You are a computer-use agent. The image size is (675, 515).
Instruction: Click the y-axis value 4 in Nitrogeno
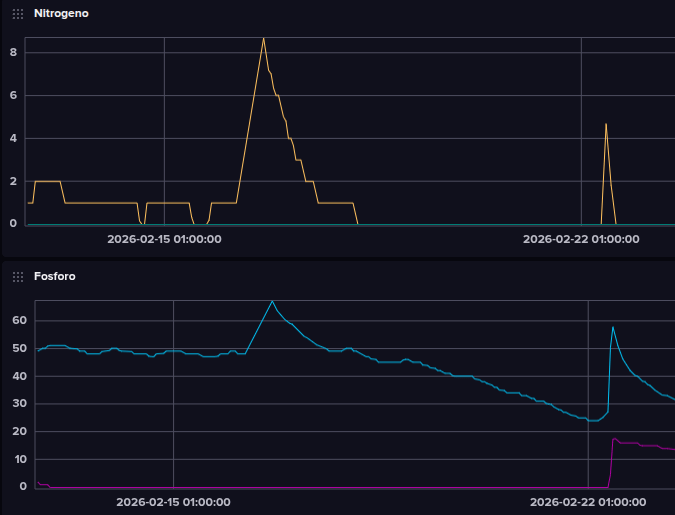pyautogui.click(x=13, y=138)
